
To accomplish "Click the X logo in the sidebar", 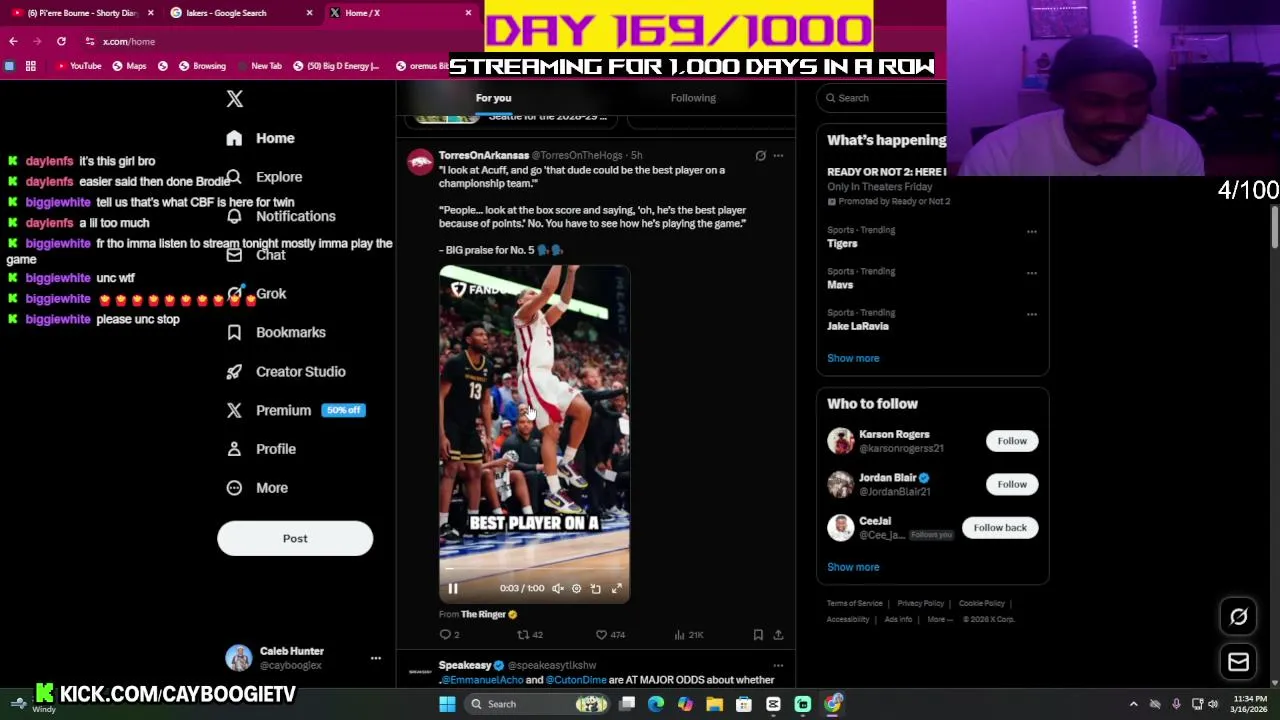I will (234, 99).
